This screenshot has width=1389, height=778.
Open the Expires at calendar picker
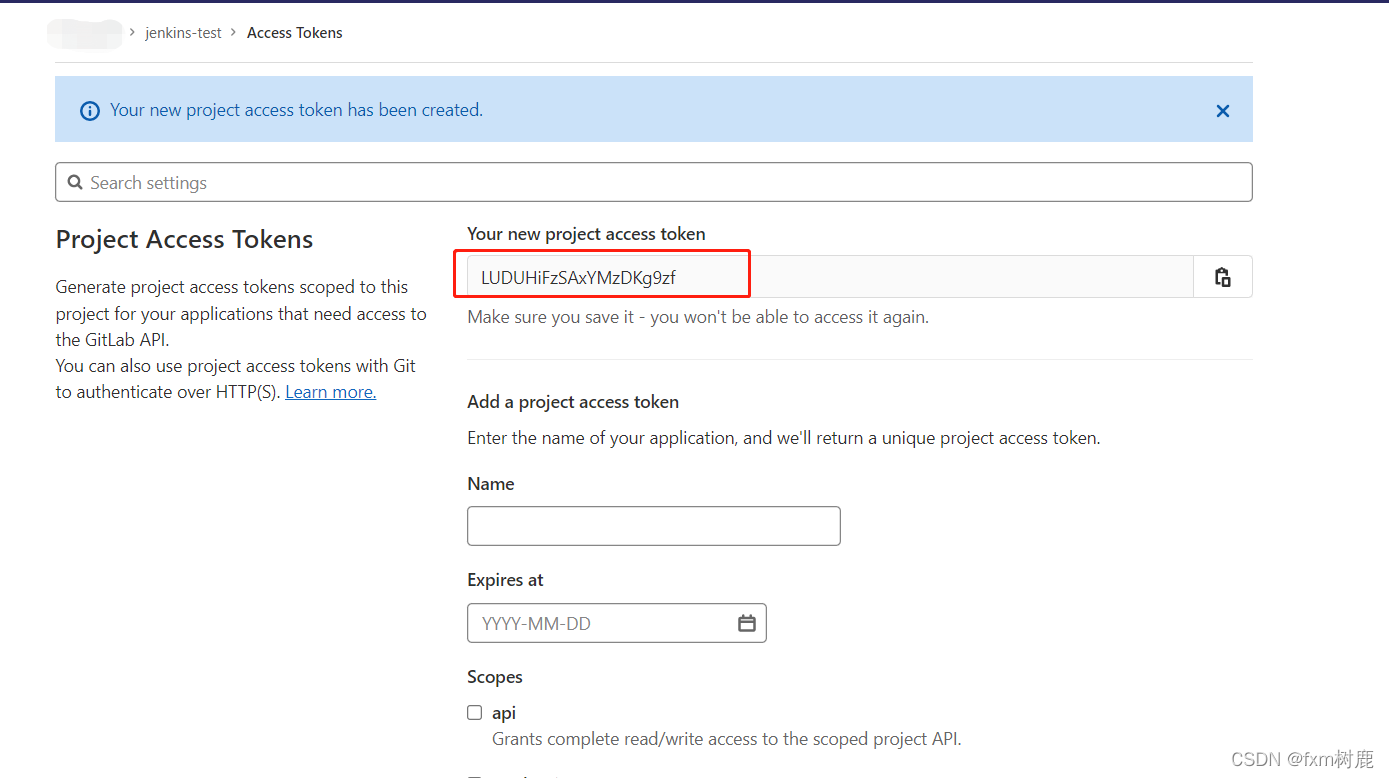pyautogui.click(x=746, y=623)
